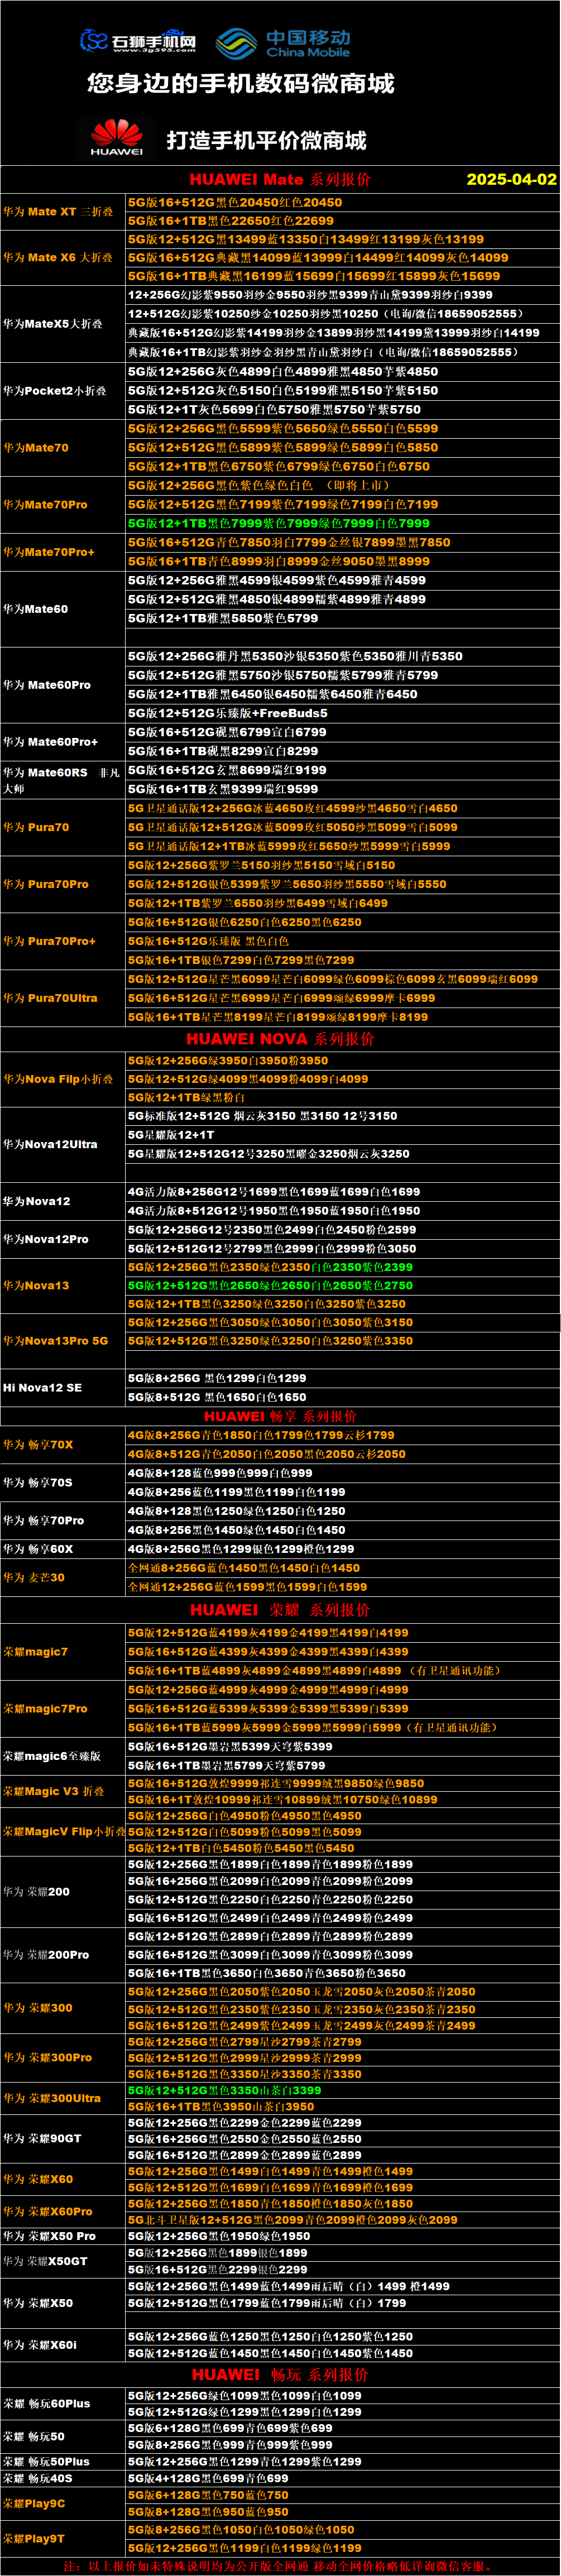Click the 荣耀 畅玩40S model label
561x2576 pixels.
(38, 2479)
